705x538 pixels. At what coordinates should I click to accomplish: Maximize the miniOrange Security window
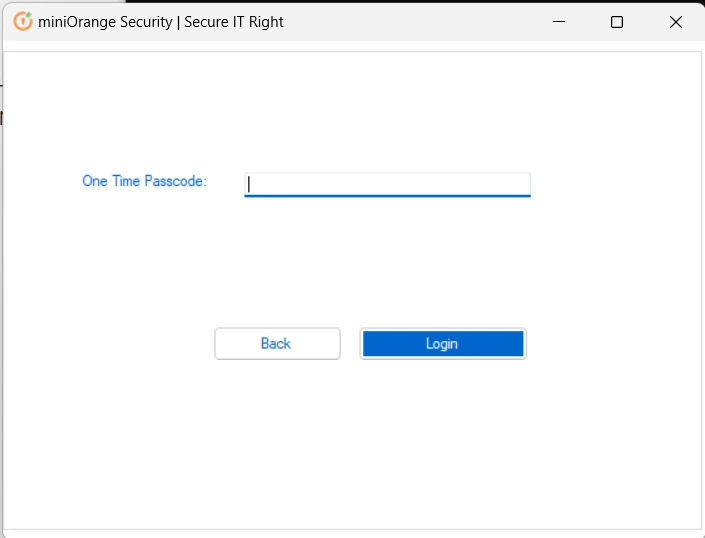[x=617, y=22]
